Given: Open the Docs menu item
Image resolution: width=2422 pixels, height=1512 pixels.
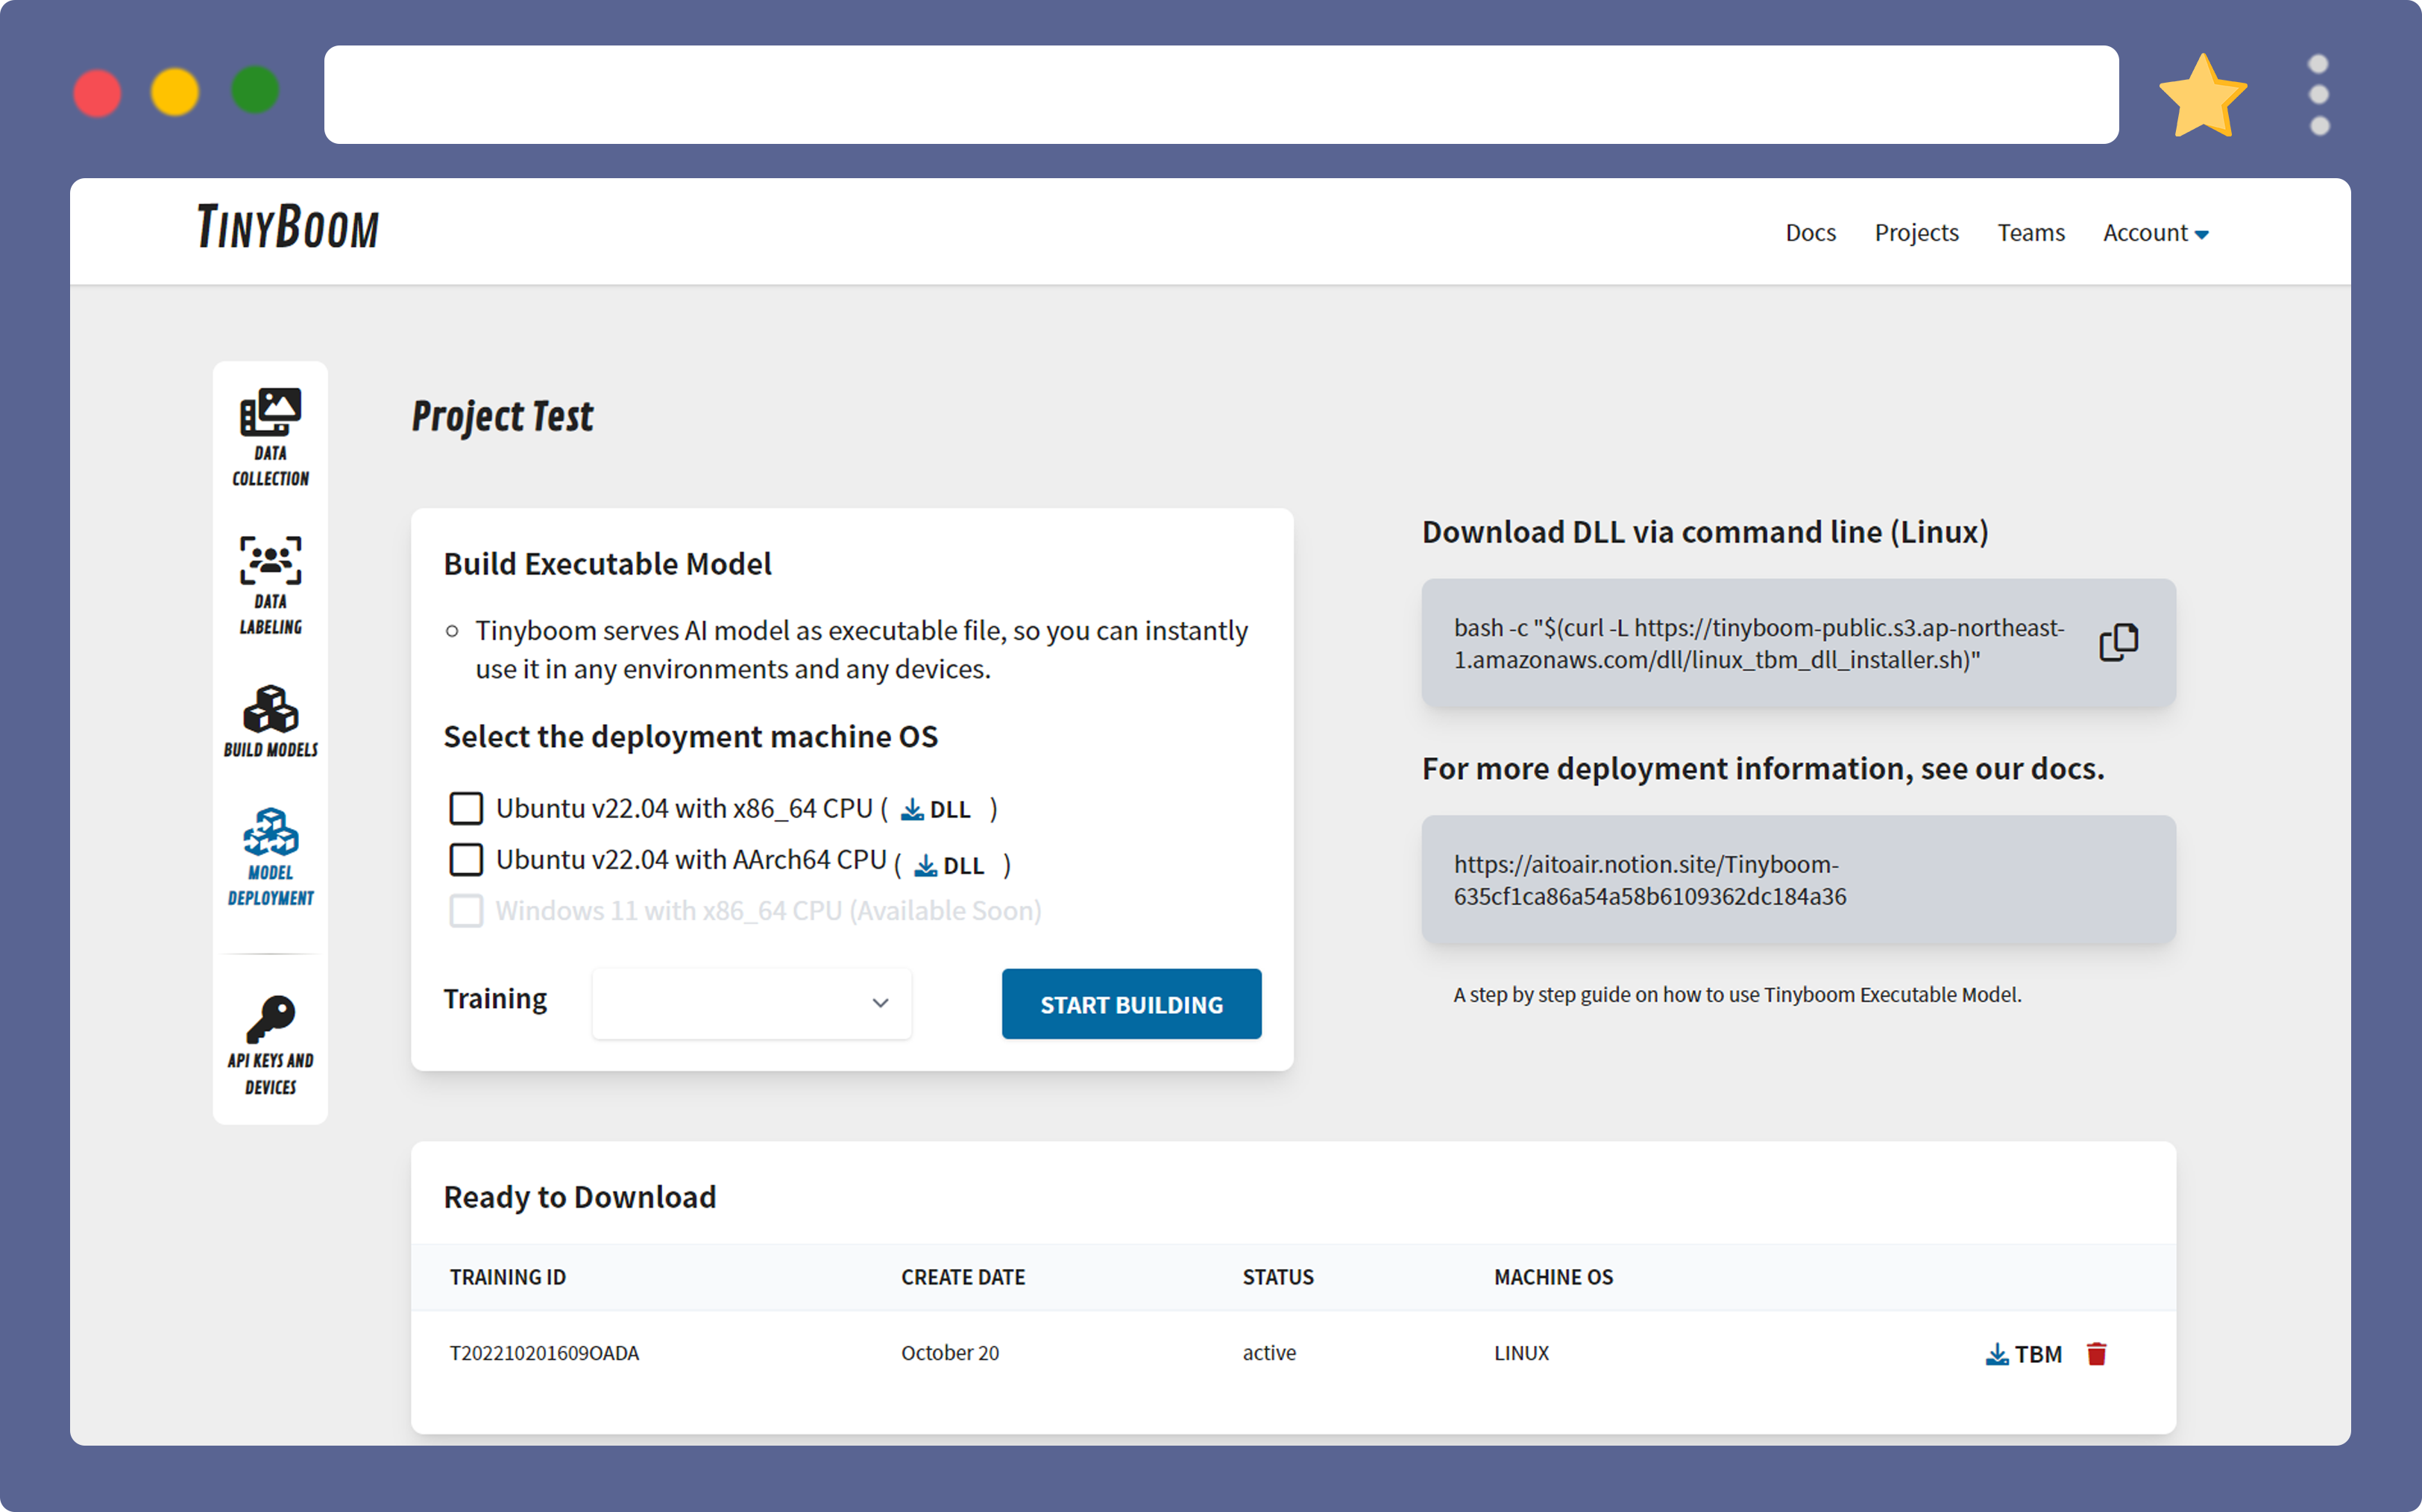Looking at the screenshot, I should pos(1810,233).
